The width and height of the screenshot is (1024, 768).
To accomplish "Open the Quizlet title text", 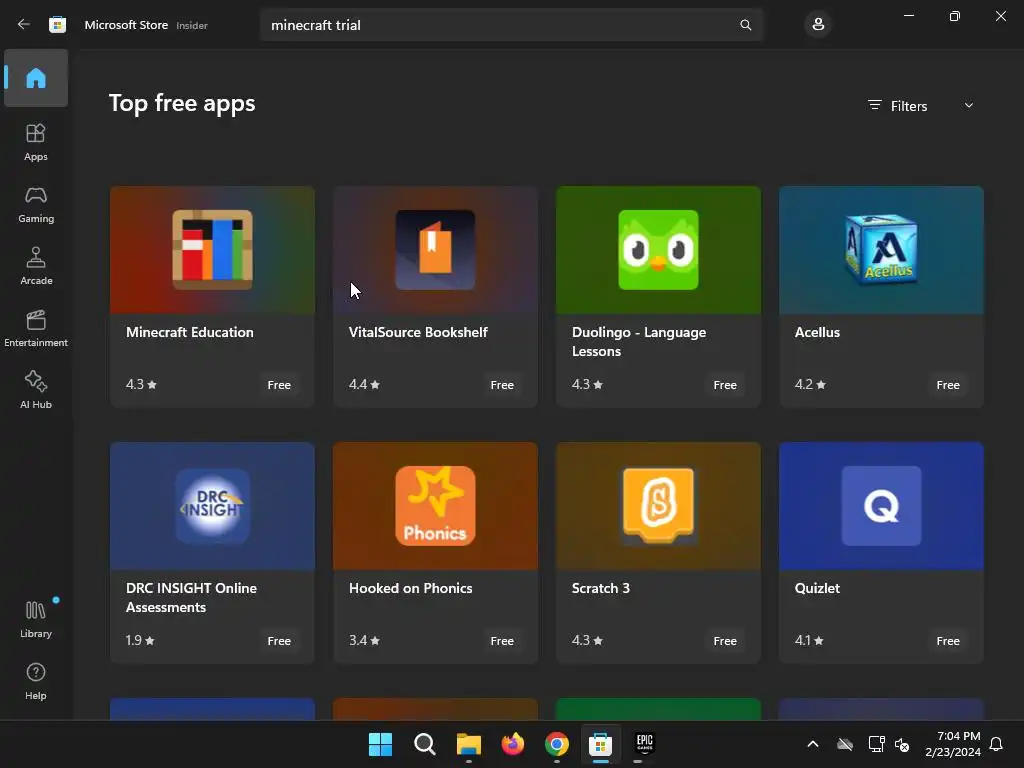I will (817, 588).
